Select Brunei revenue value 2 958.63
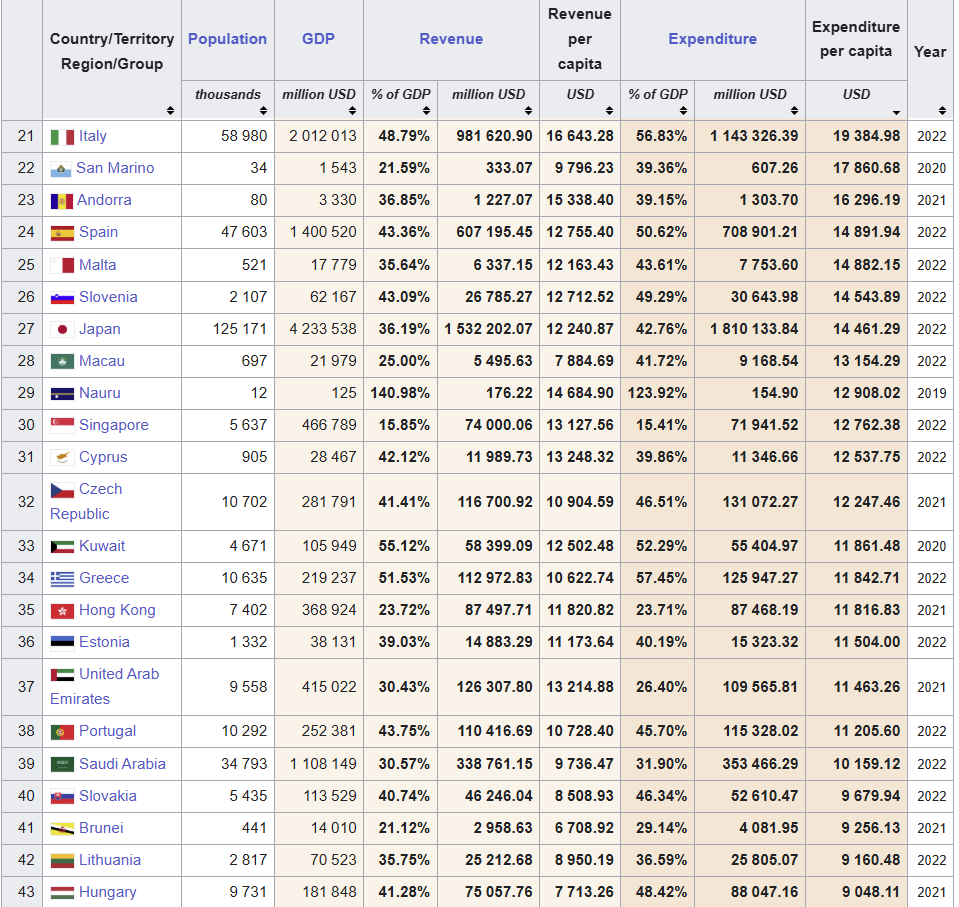959x907 pixels. point(503,828)
